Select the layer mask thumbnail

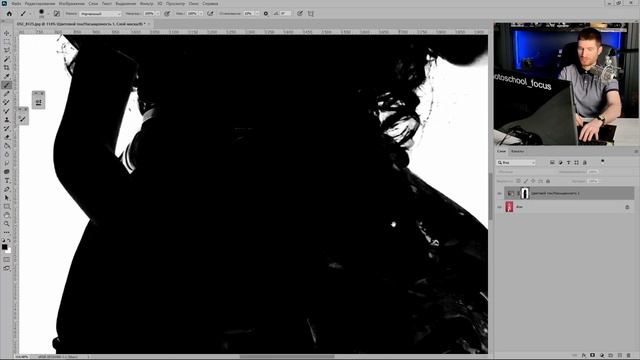tap(525, 193)
